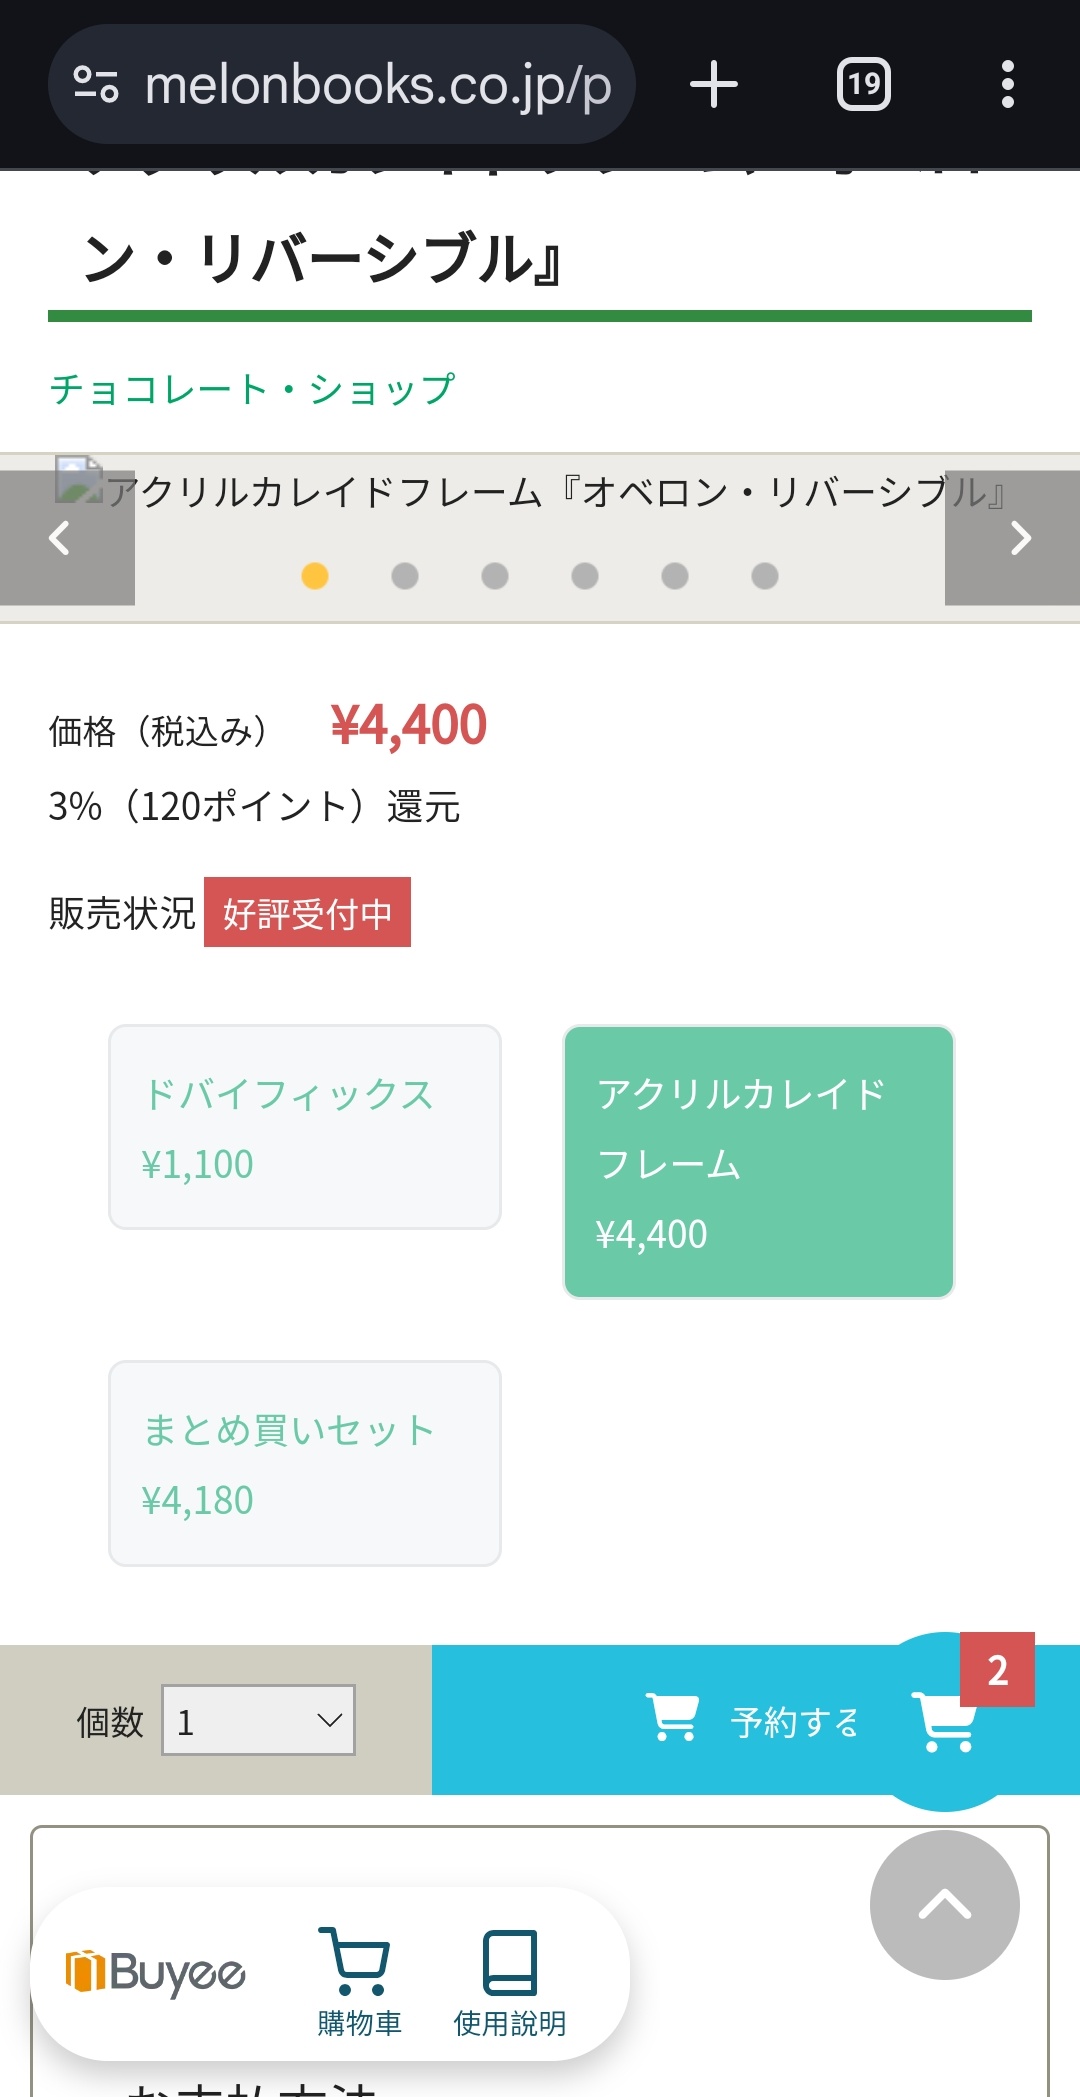This screenshot has height=2097, width=1080.
Task: Select the ドバイフィックス ¥1,100 option
Action: coord(305,1127)
